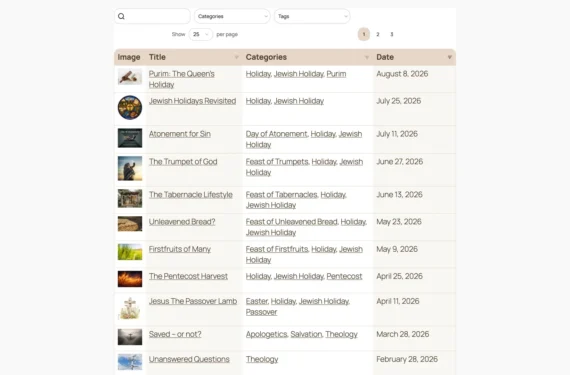
Task: Go to page 2
Action: (x=378, y=35)
